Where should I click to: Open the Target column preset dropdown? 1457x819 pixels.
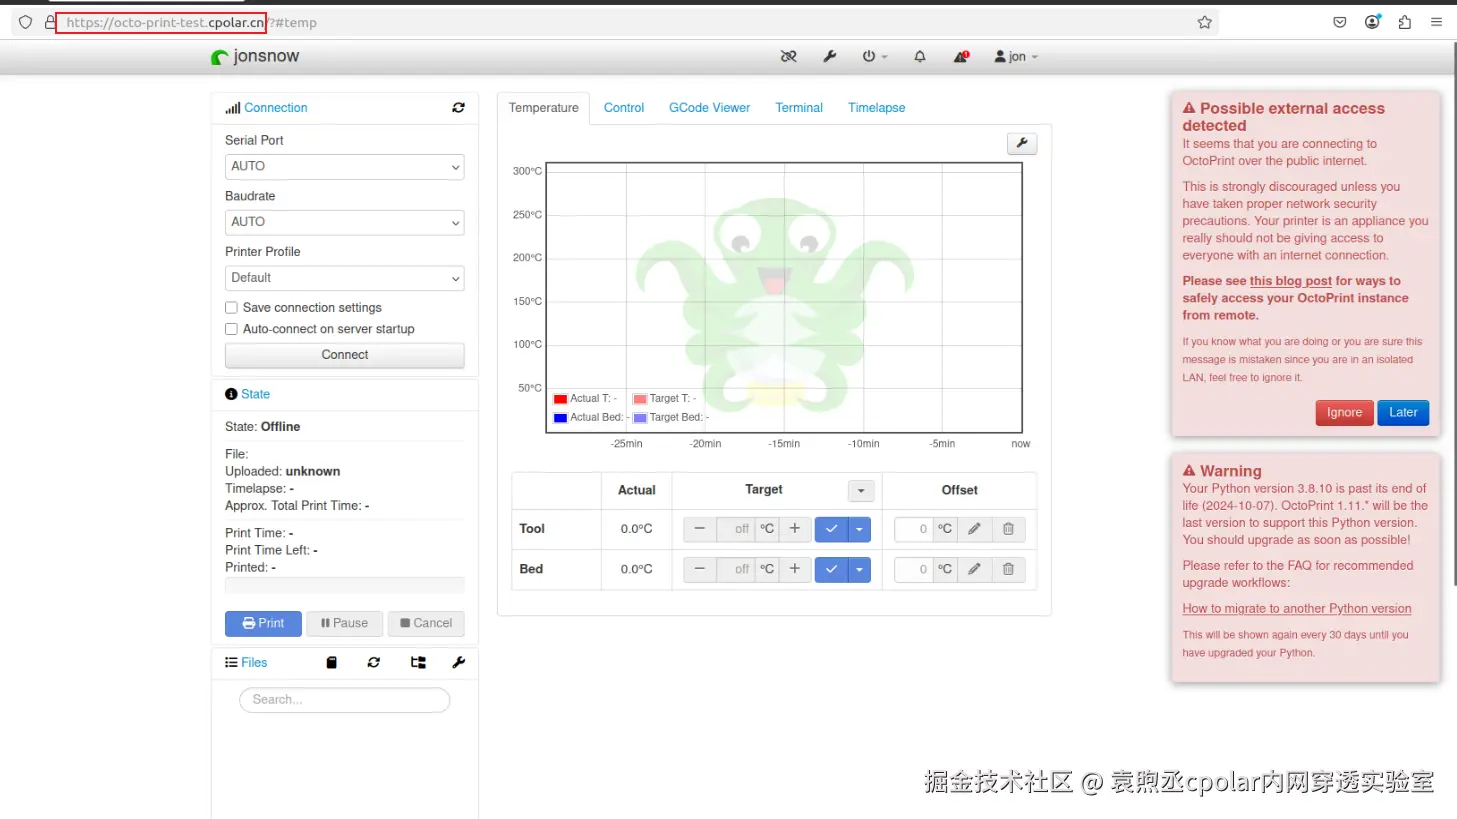click(x=861, y=491)
